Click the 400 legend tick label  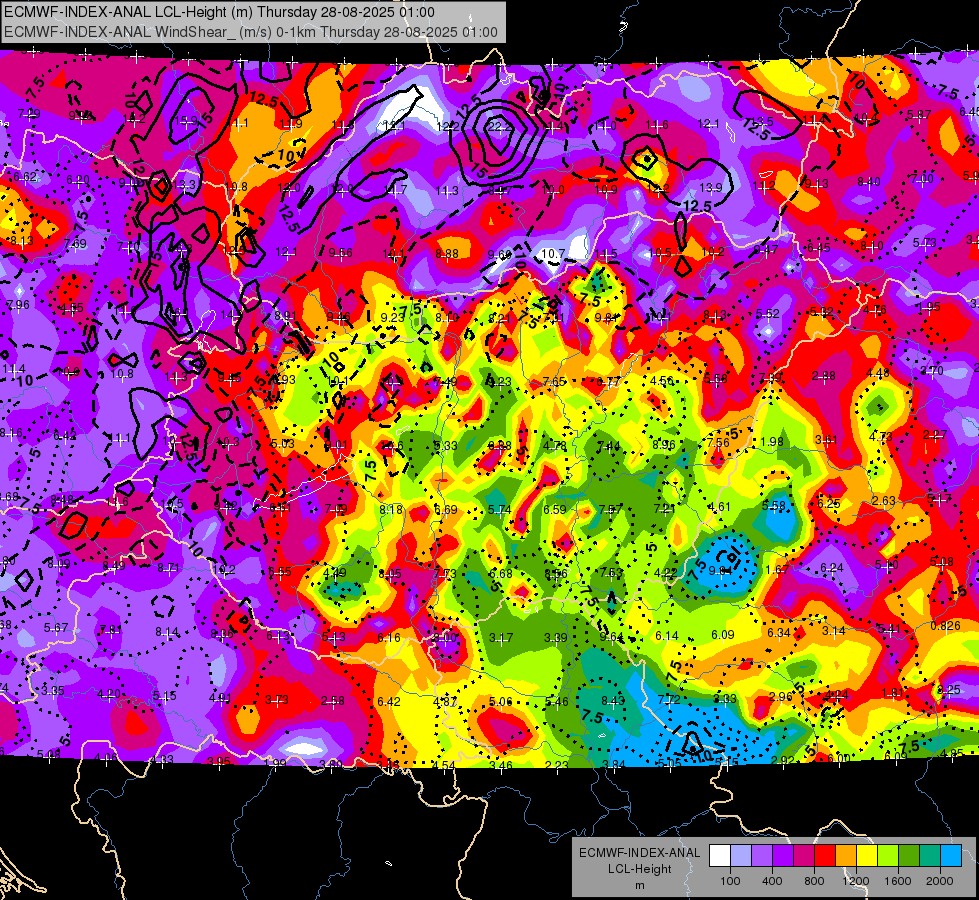coord(772,881)
